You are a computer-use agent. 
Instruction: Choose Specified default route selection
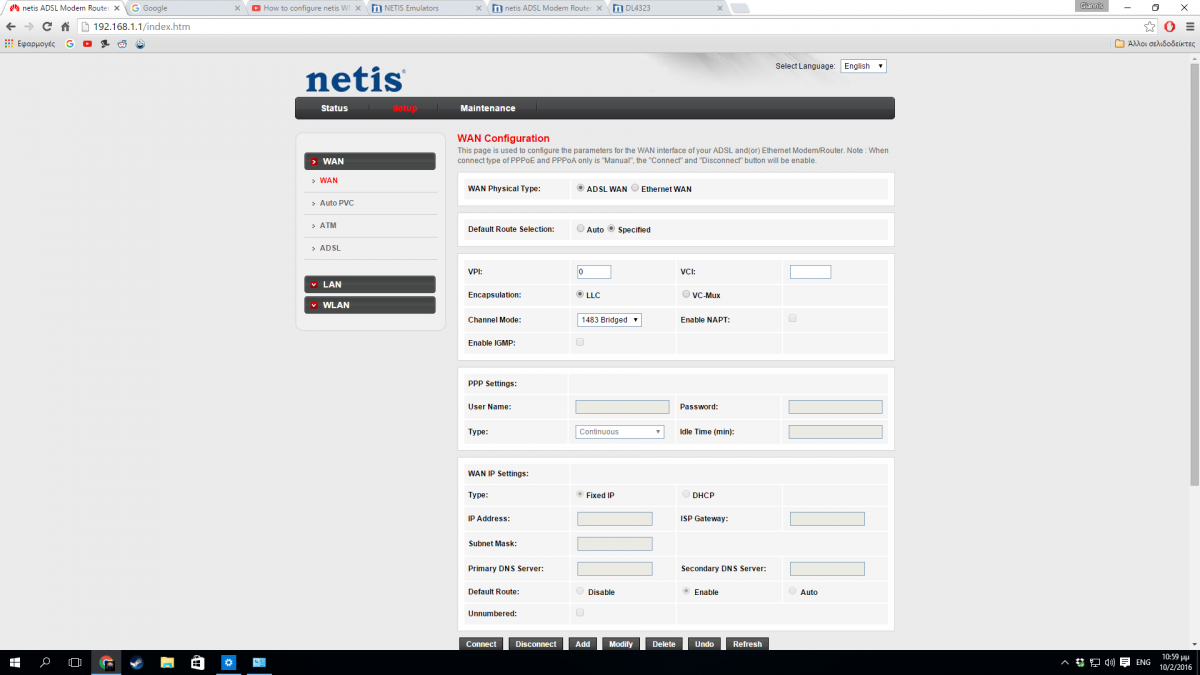(x=612, y=229)
